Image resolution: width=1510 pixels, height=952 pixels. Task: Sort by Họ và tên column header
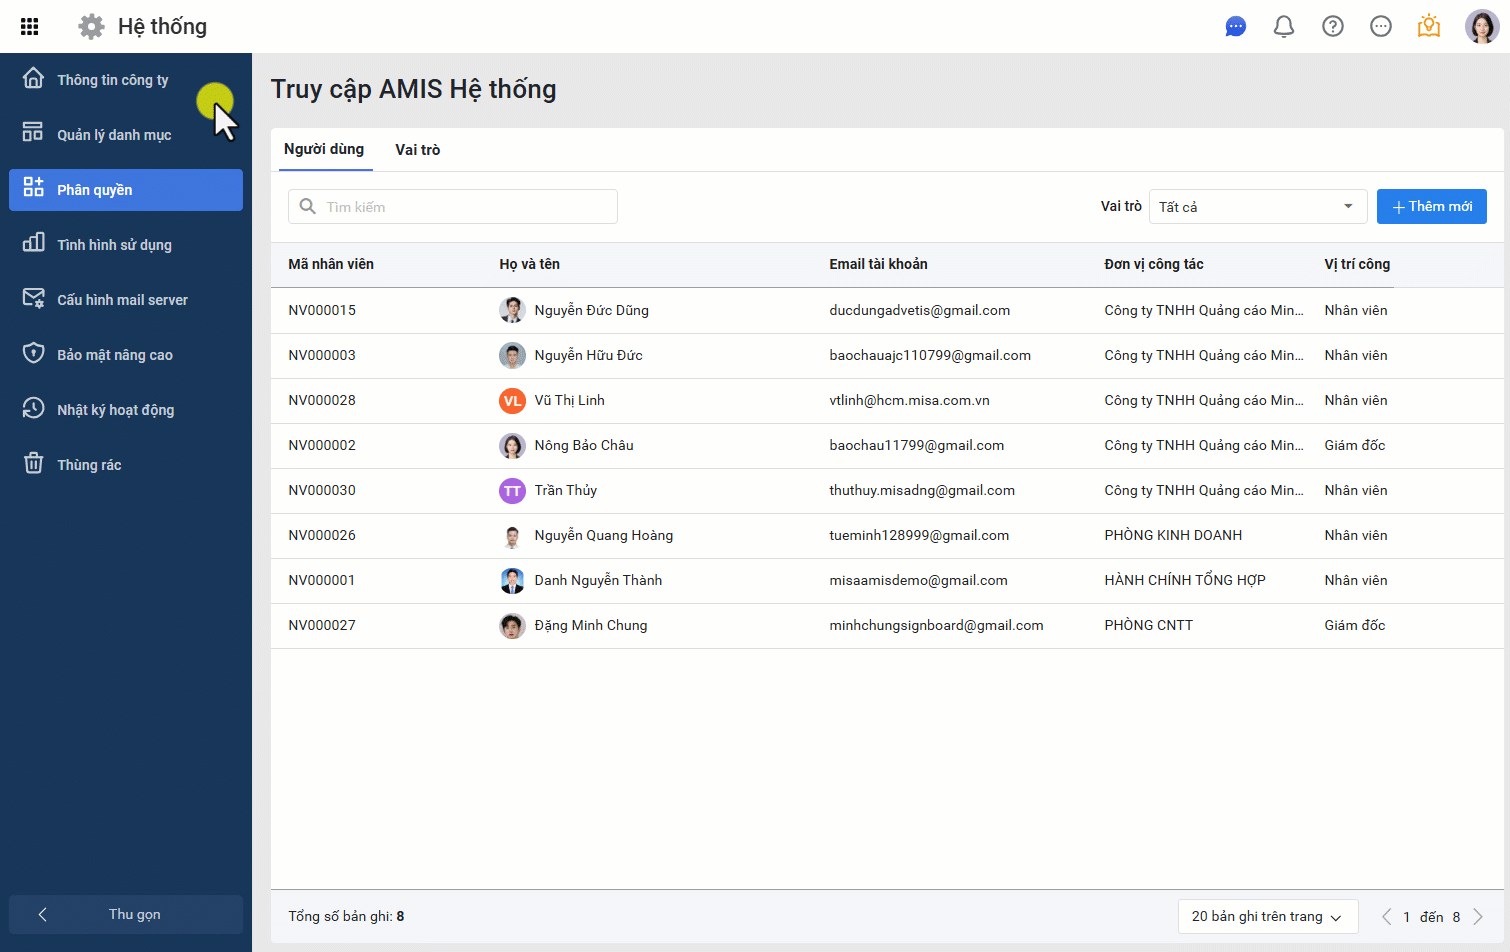pos(529,264)
